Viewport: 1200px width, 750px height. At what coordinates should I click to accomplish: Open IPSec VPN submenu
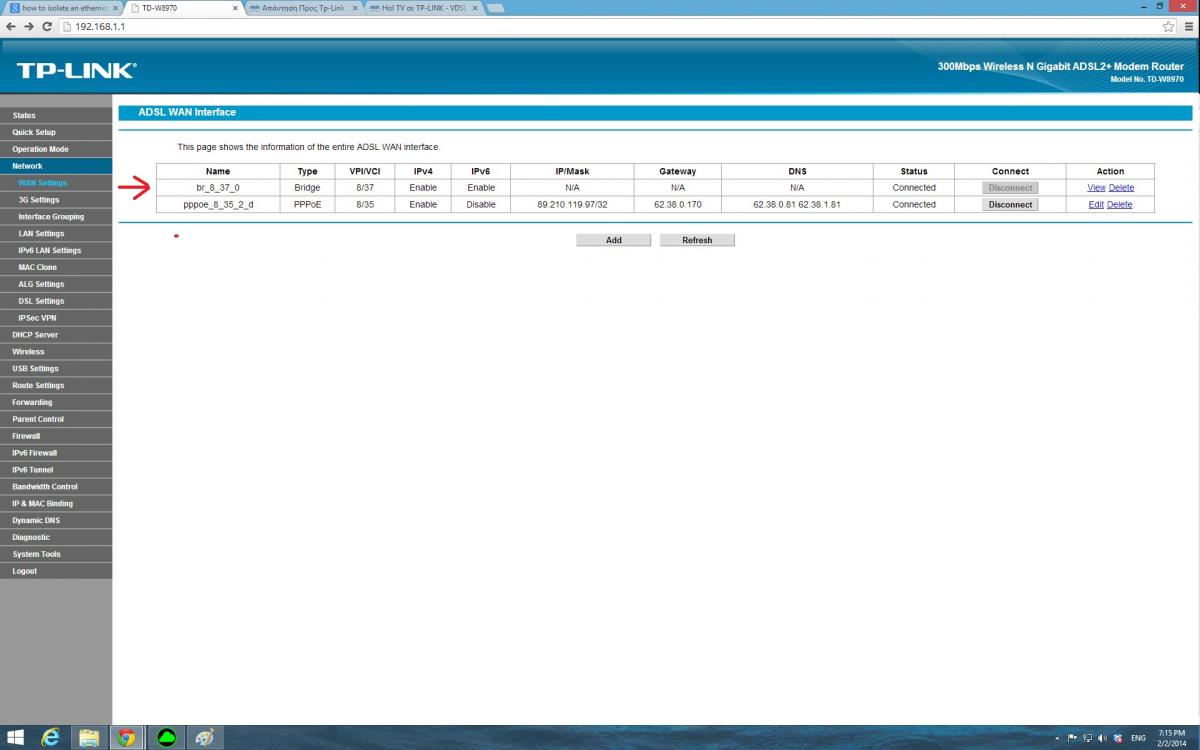click(x=56, y=318)
